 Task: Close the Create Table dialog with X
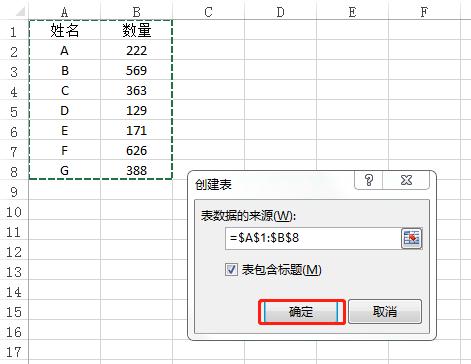click(x=406, y=180)
